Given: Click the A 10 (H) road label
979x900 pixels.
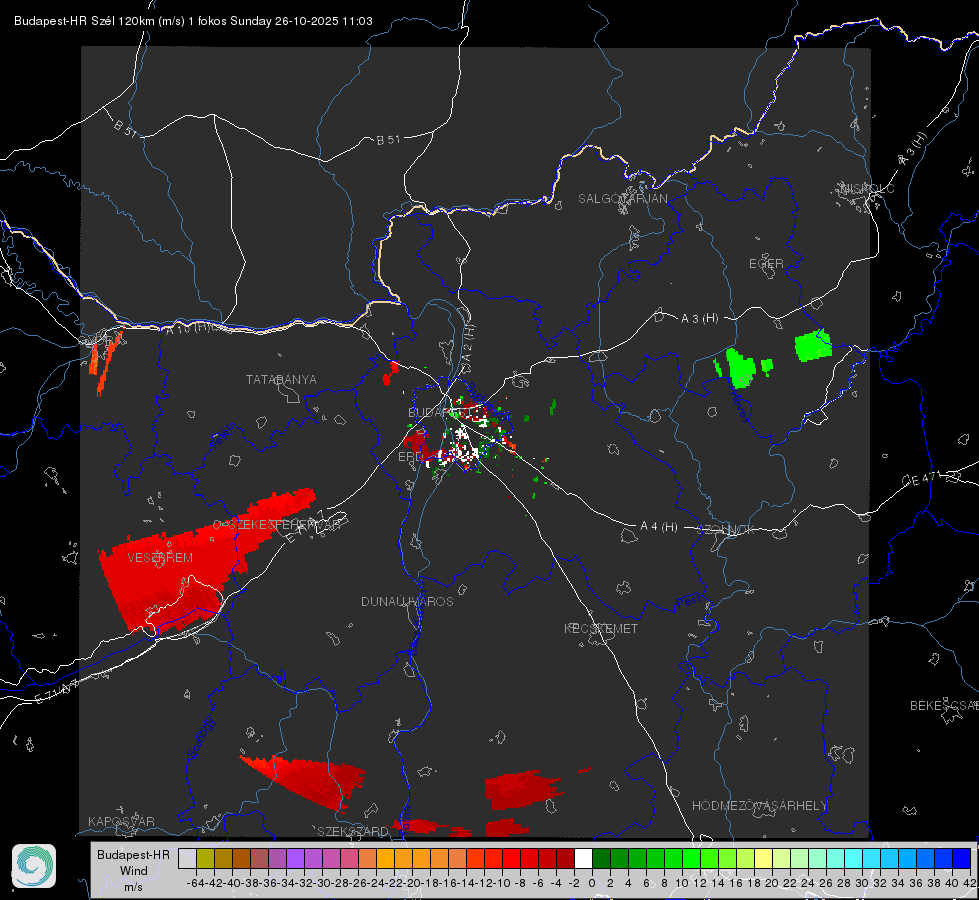Looking at the screenshot, I should 189,327.
